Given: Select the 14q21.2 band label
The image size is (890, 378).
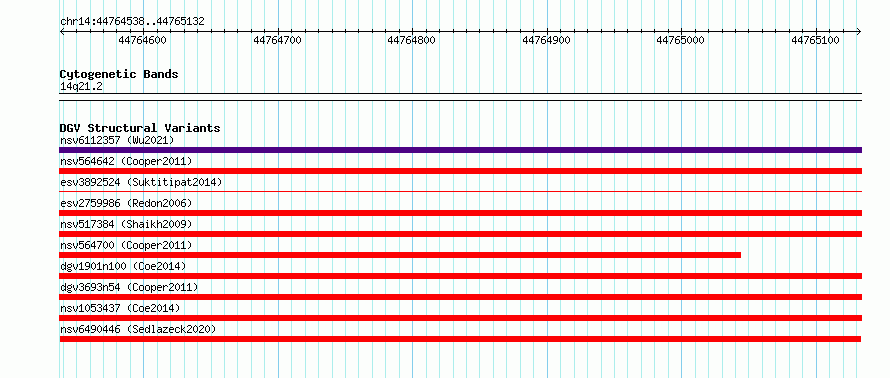Looking at the screenshot, I should pyautogui.click(x=81, y=87).
